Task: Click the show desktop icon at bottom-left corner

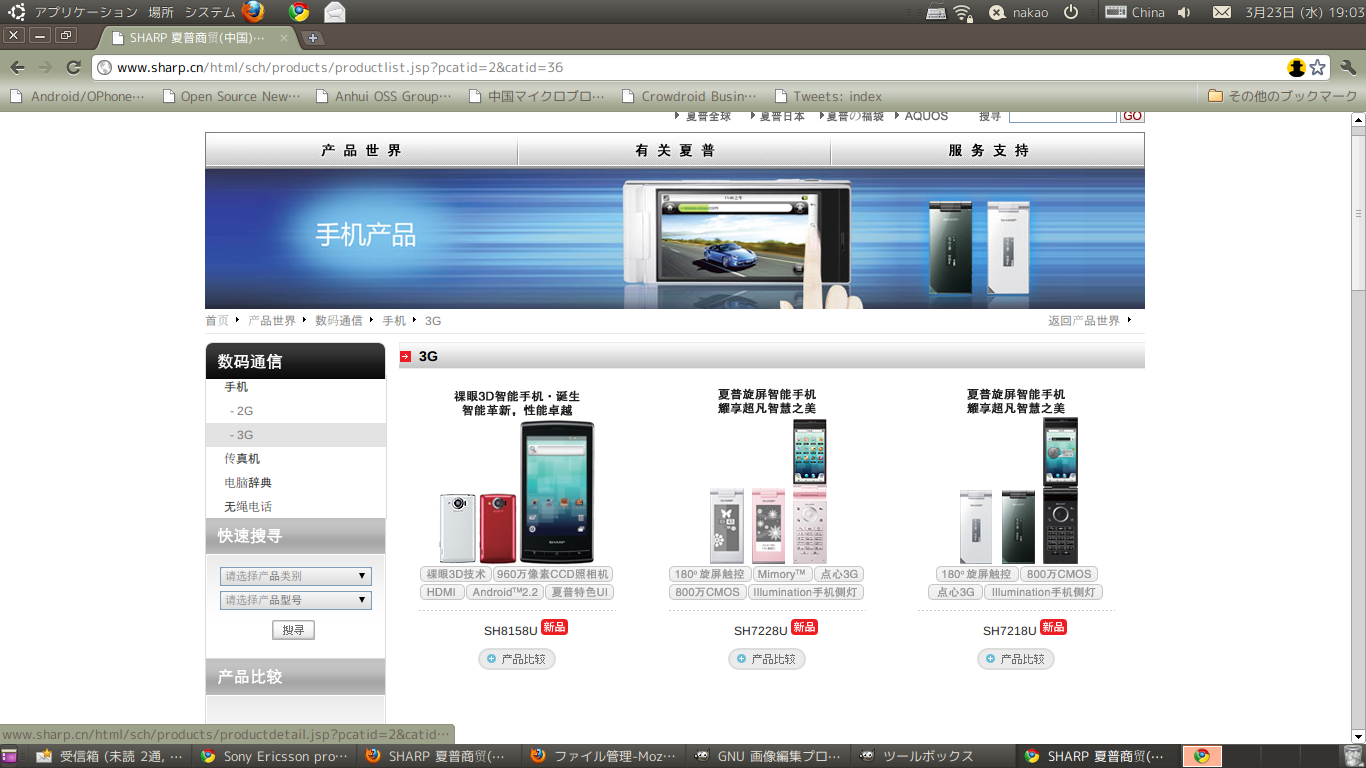Action: [9, 756]
